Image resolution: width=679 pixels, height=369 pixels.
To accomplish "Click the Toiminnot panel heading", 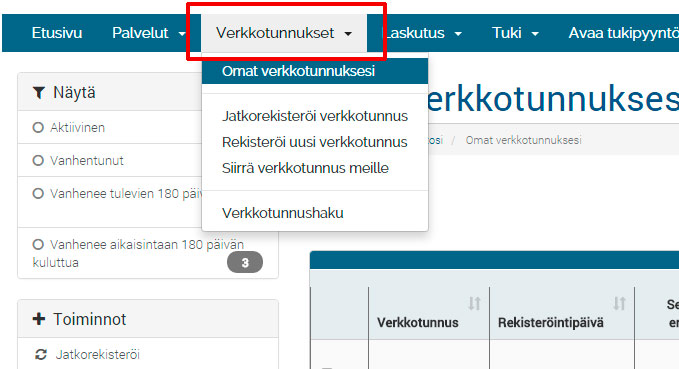I will click(90, 319).
